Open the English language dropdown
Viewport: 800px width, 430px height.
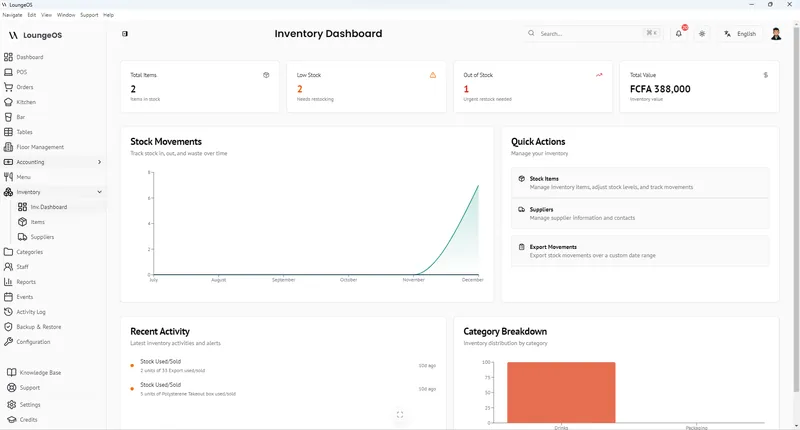click(x=740, y=34)
